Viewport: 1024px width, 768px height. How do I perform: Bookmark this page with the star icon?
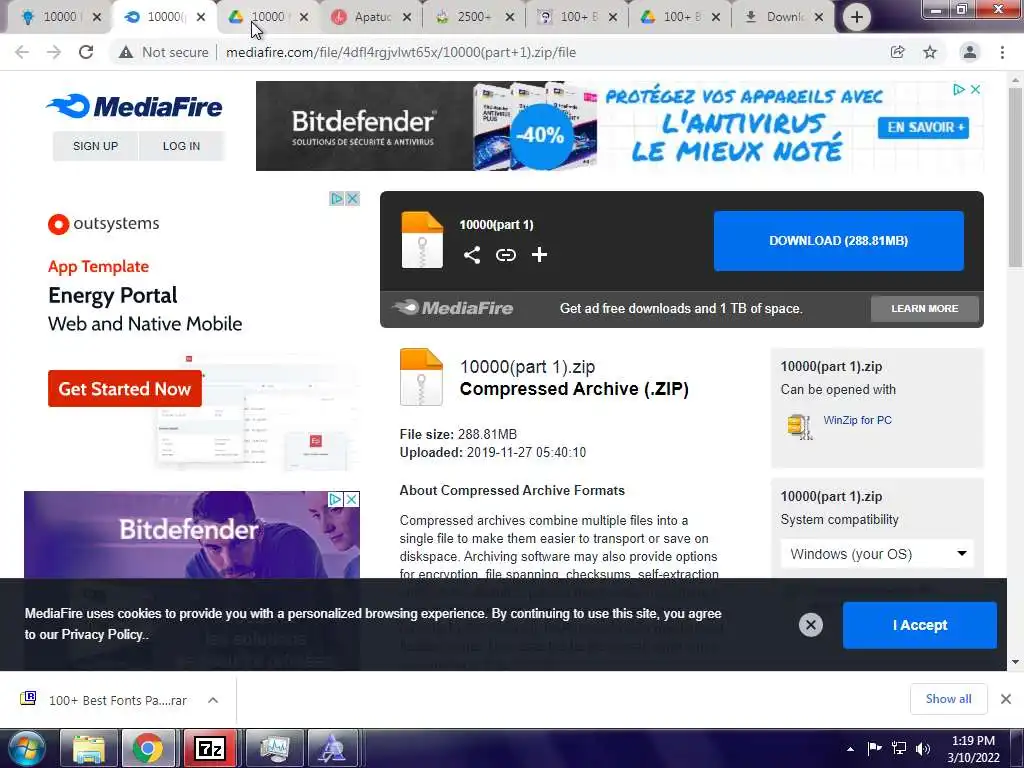point(930,52)
